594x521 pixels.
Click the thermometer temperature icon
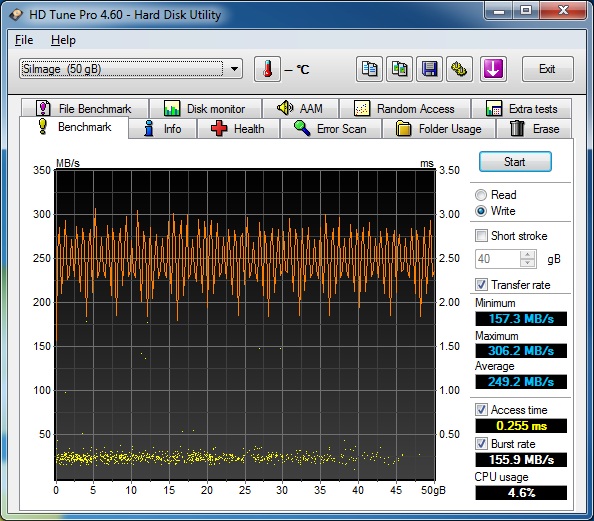[x=267, y=69]
